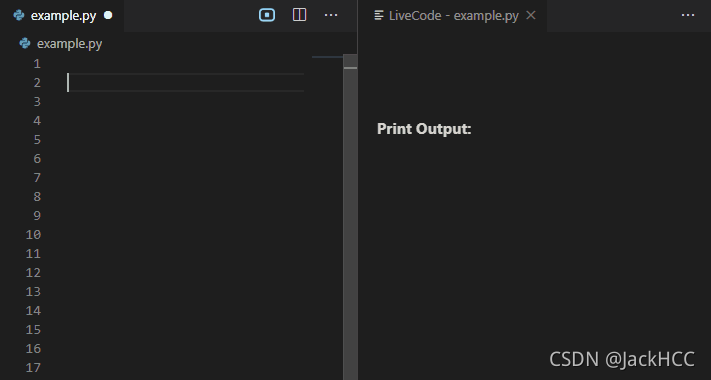The height and width of the screenshot is (380, 711).
Task: Click line number 1 in gutter
Action: 37,63
